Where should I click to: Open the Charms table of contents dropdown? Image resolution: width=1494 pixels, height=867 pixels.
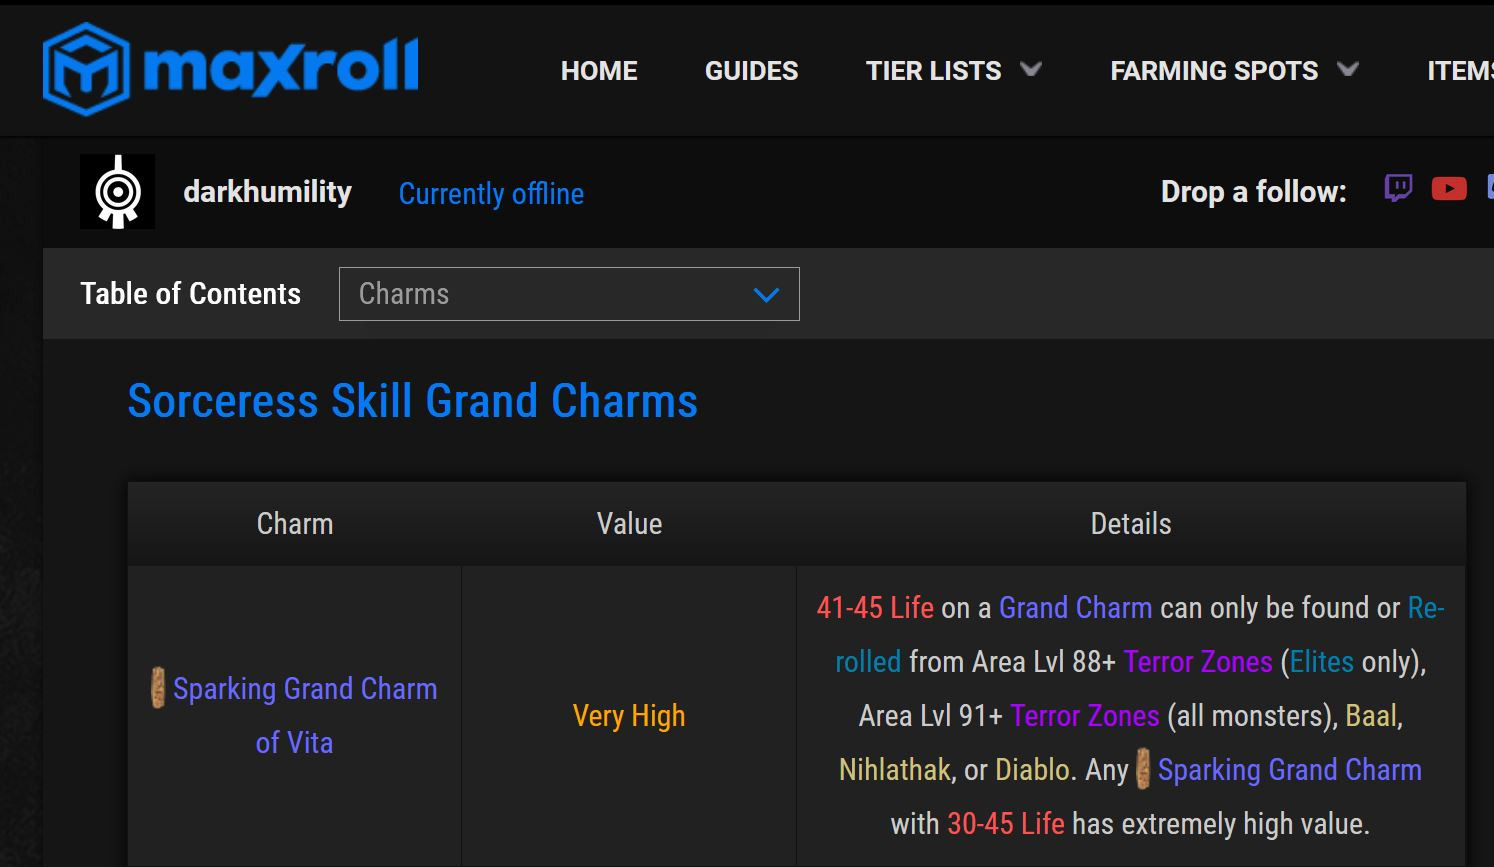(569, 294)
